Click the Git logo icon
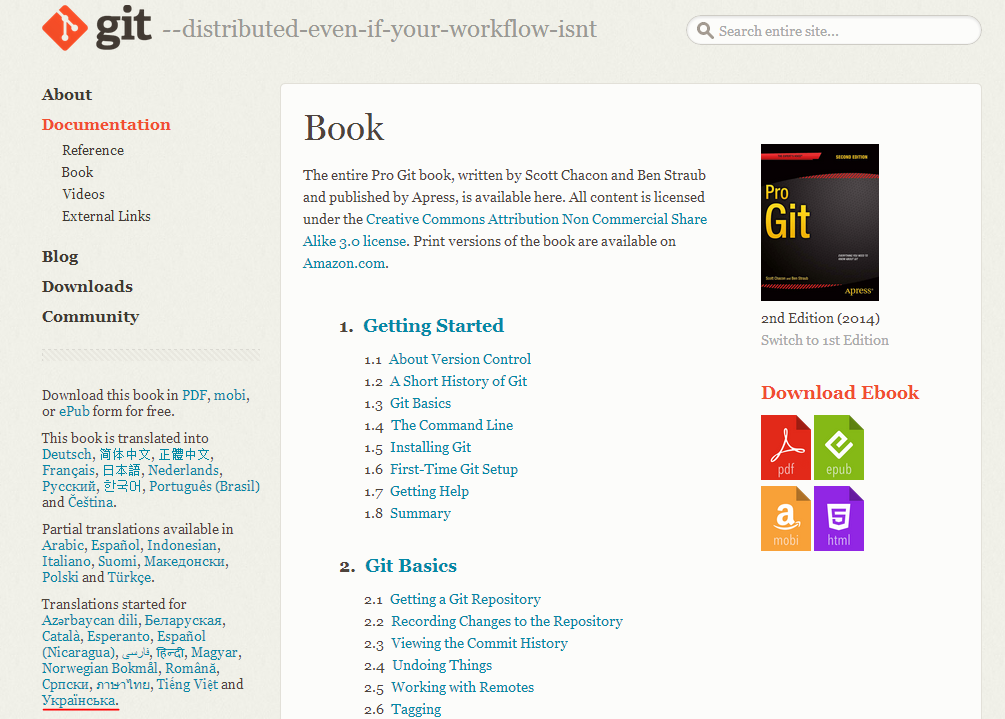The height and width of the screenshot is (719, 1005). [x=65, y=28]
